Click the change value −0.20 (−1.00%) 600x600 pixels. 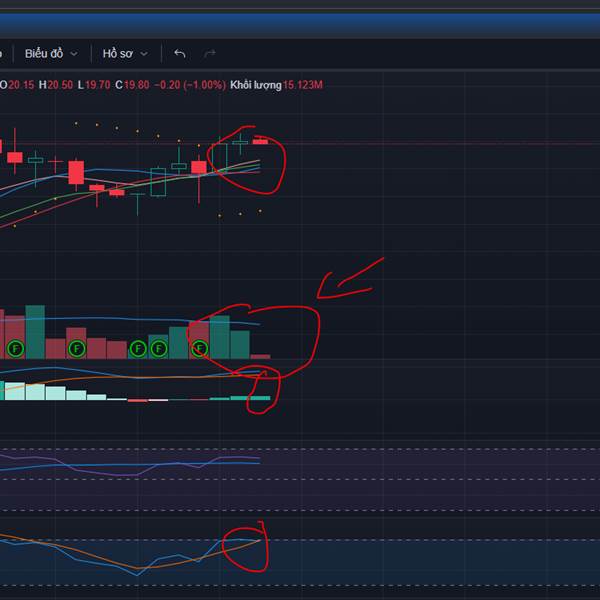point(190,85)
